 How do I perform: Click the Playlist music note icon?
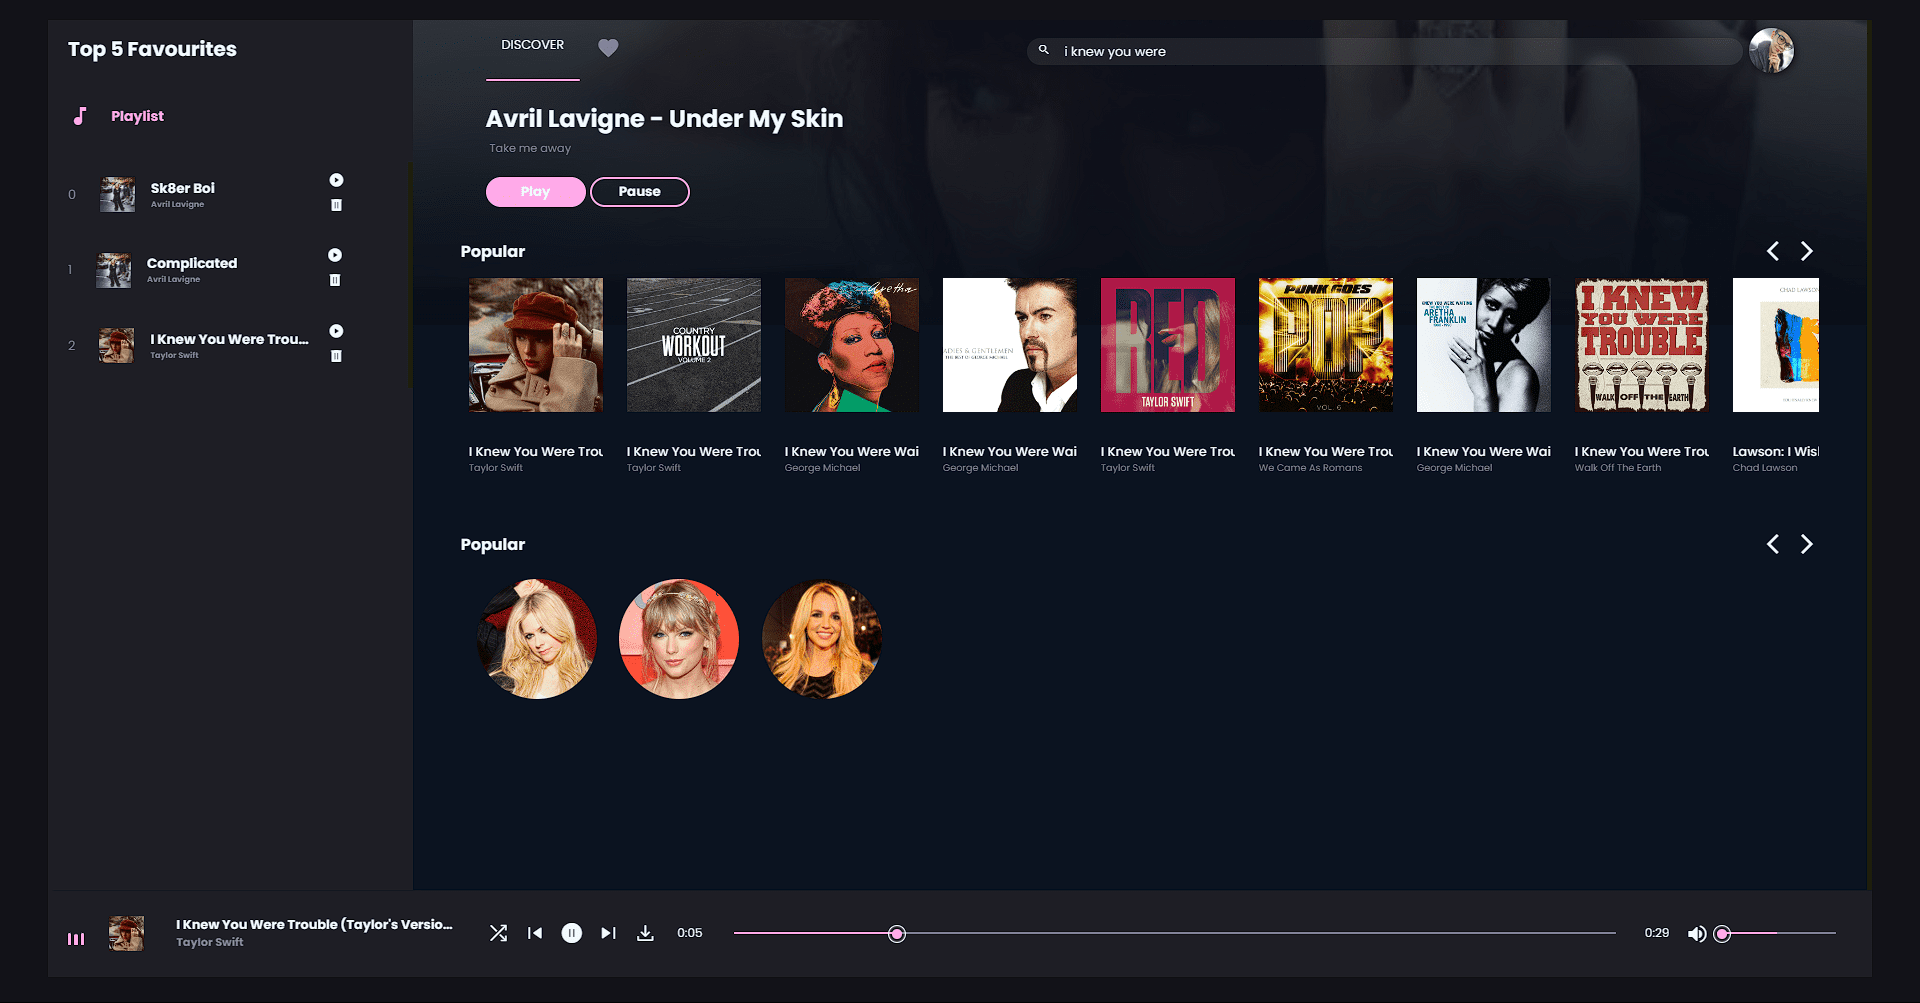(x=80, y=116)
